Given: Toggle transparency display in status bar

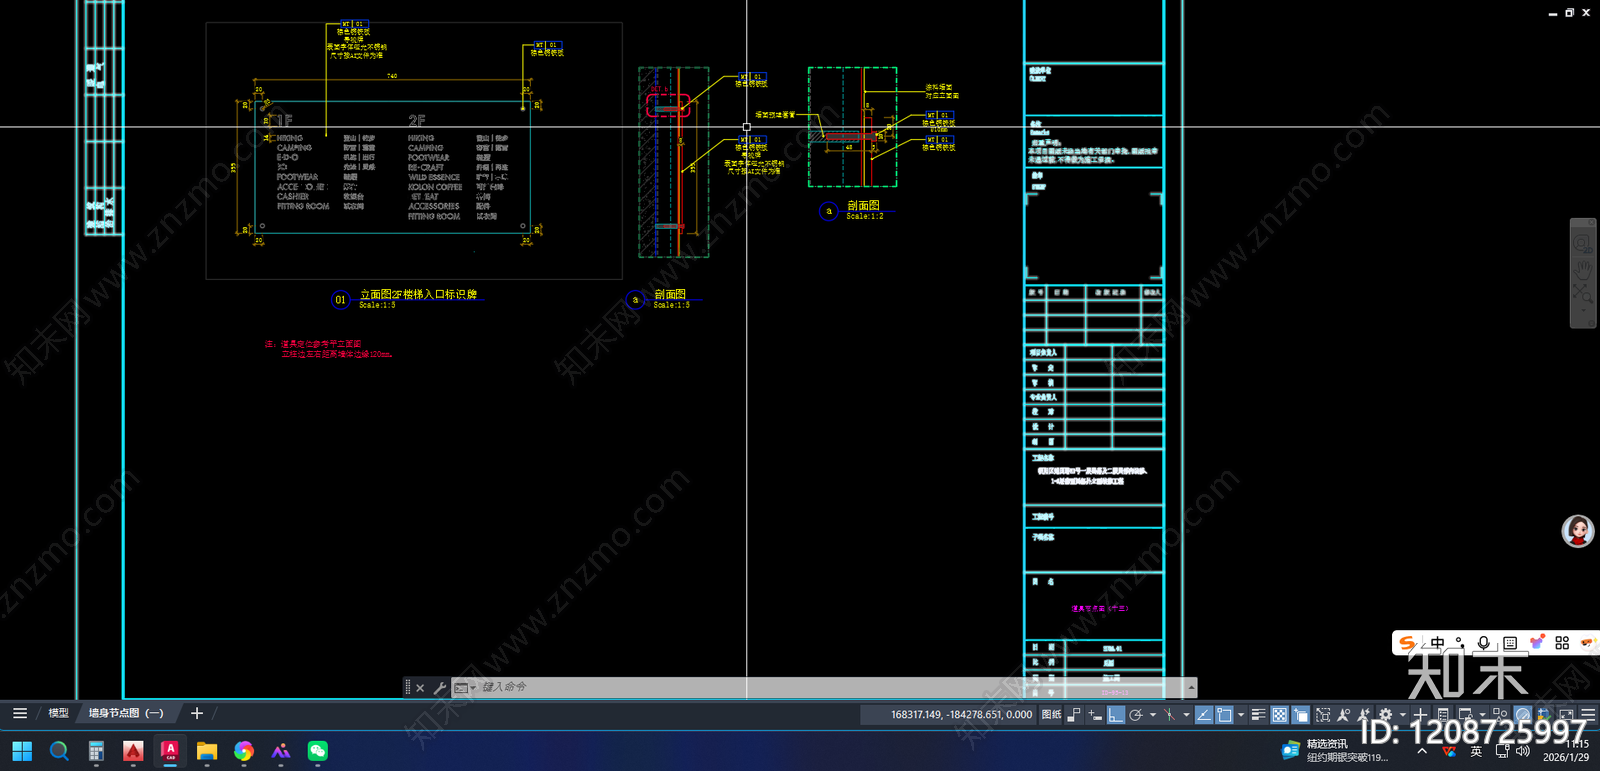Looking at the screenshot, I should coord(1280,714).
